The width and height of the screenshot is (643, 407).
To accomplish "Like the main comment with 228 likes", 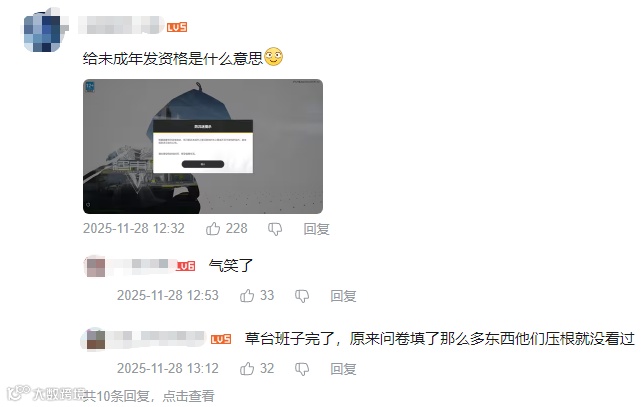I will [x=213, y=229].
